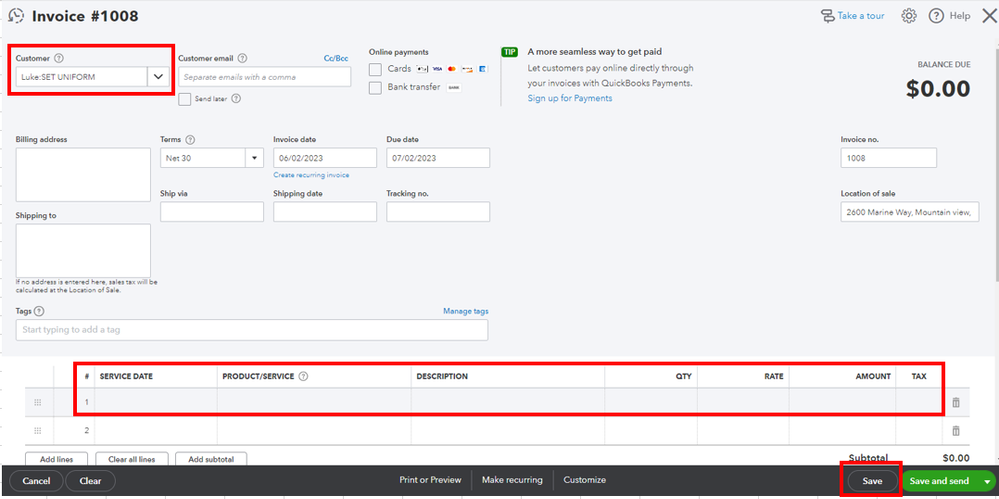
Task: Click the Help question mark icon
Action: [936, 16]
